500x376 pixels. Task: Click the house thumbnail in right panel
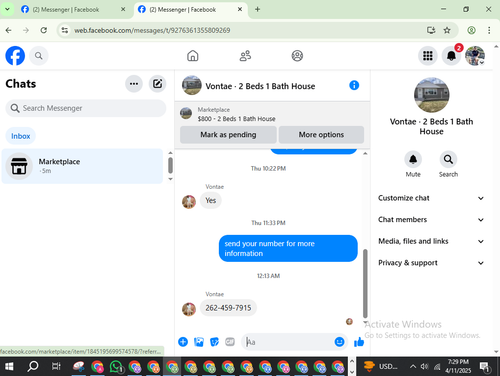pyautogui.click(x=432, y=95)
